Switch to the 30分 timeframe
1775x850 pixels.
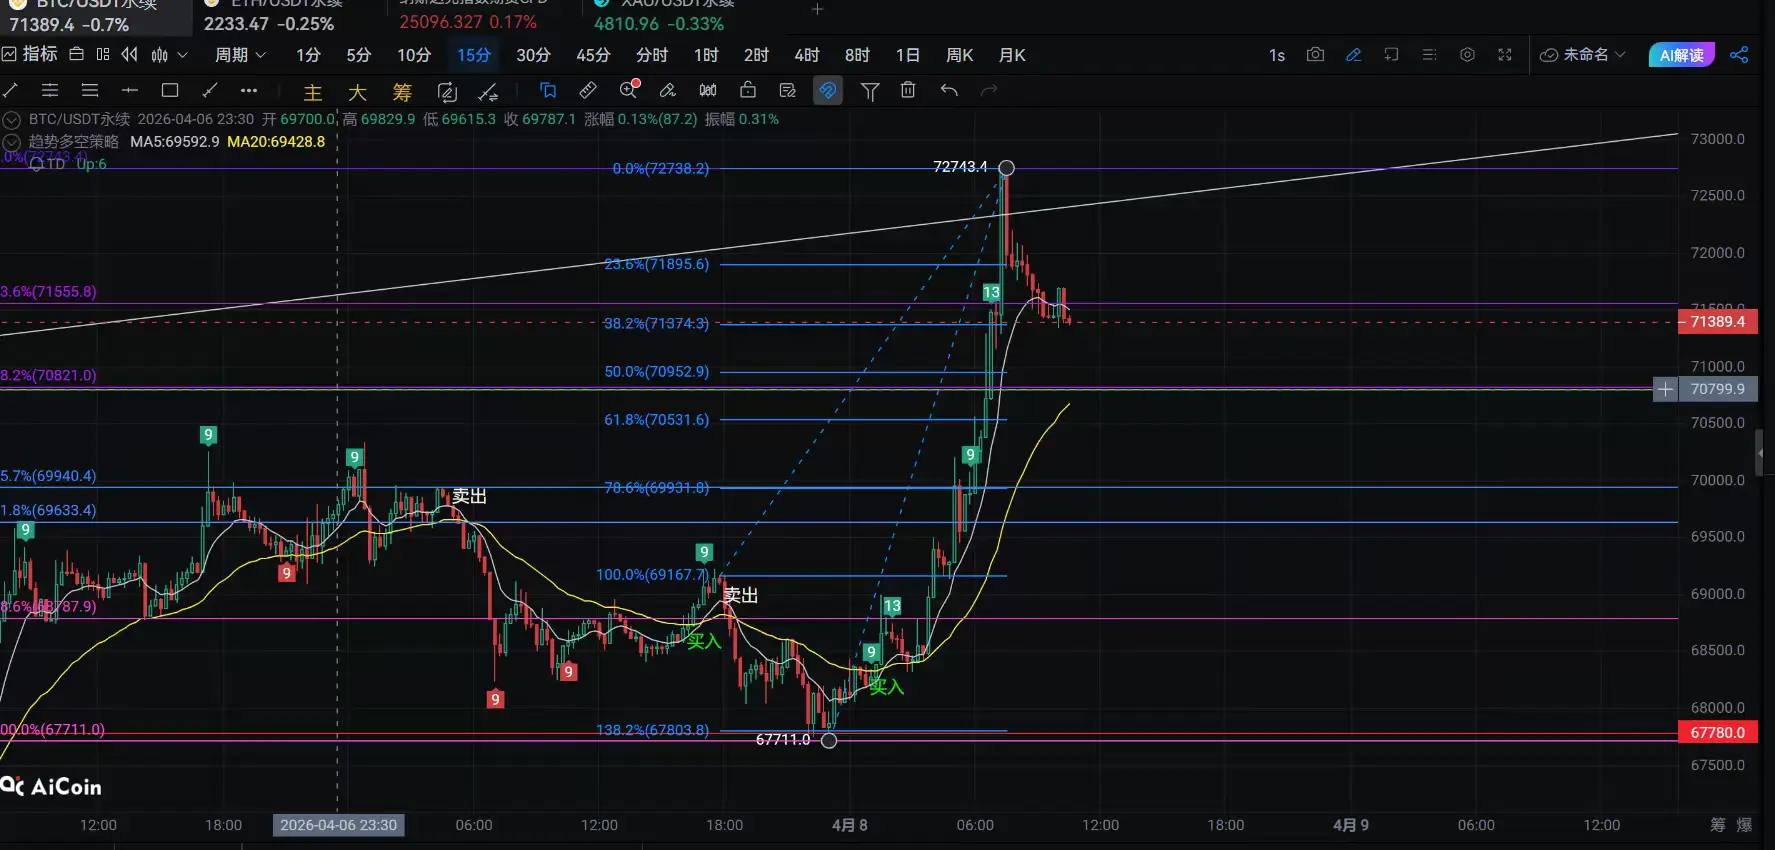click(533, 55)
